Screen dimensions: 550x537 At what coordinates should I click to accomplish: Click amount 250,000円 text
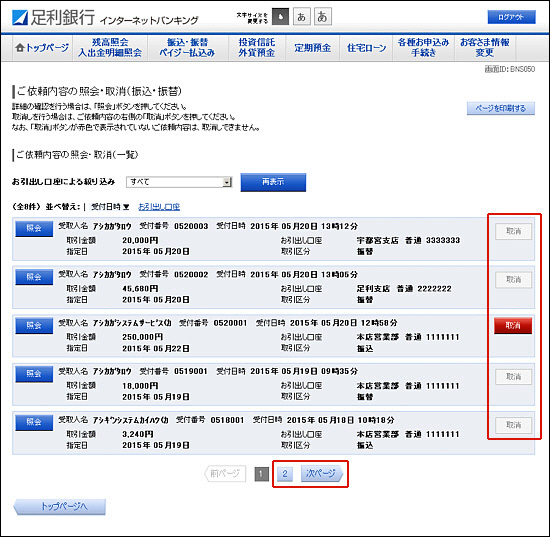[x=142, y=337]
